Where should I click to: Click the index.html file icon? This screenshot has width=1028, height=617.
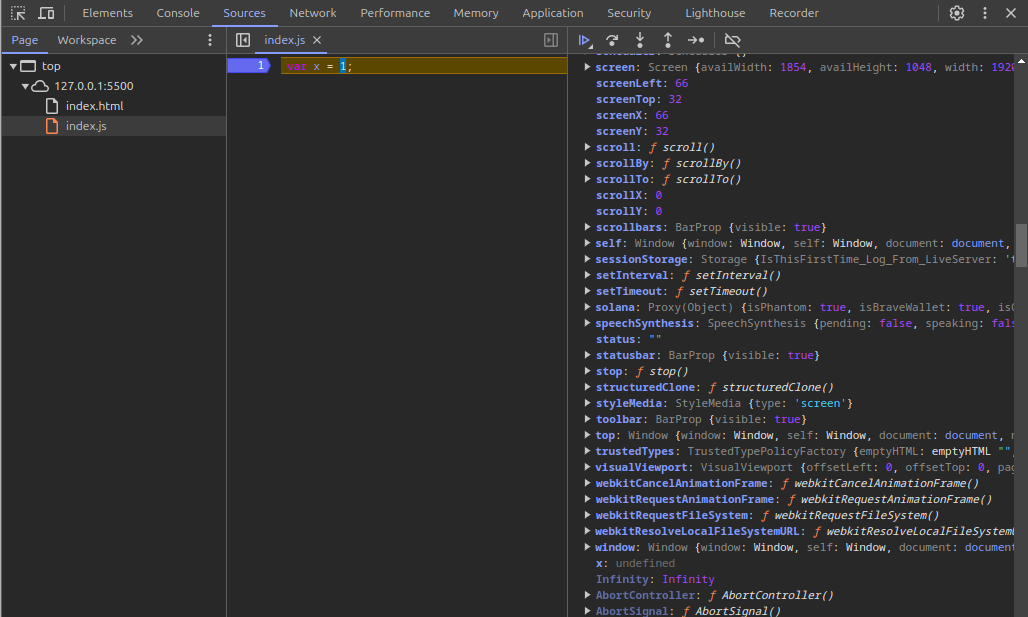pos(52,106)
